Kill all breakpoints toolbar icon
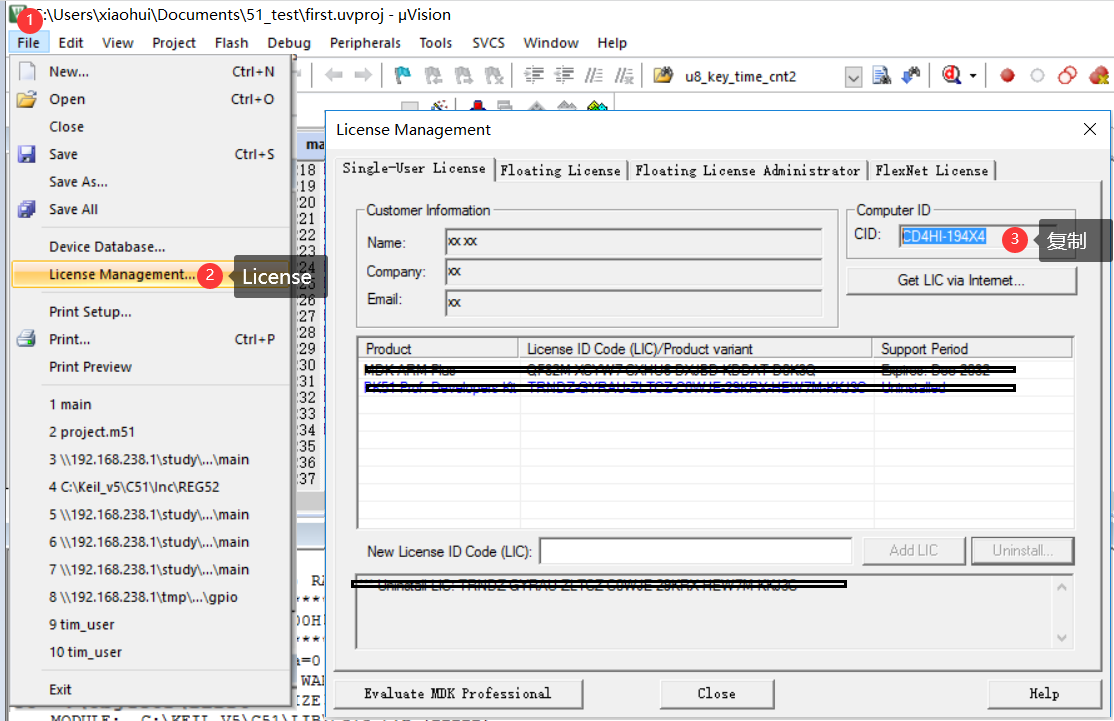Screen dimensions: 1114x721 (x=1098, y=75)
